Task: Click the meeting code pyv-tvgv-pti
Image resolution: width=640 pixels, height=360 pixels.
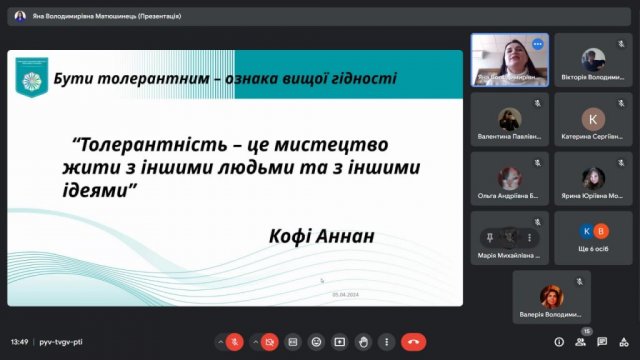Action: click(x=61, y=342)
